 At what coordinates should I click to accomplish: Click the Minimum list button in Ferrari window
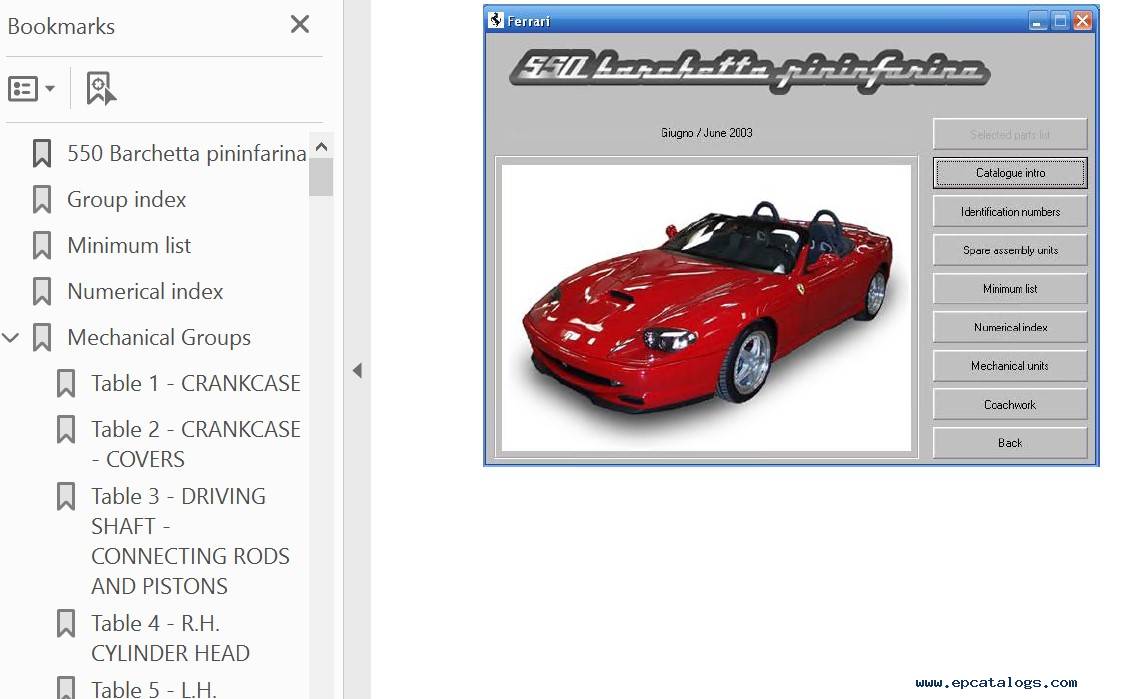pos(1010,288)
